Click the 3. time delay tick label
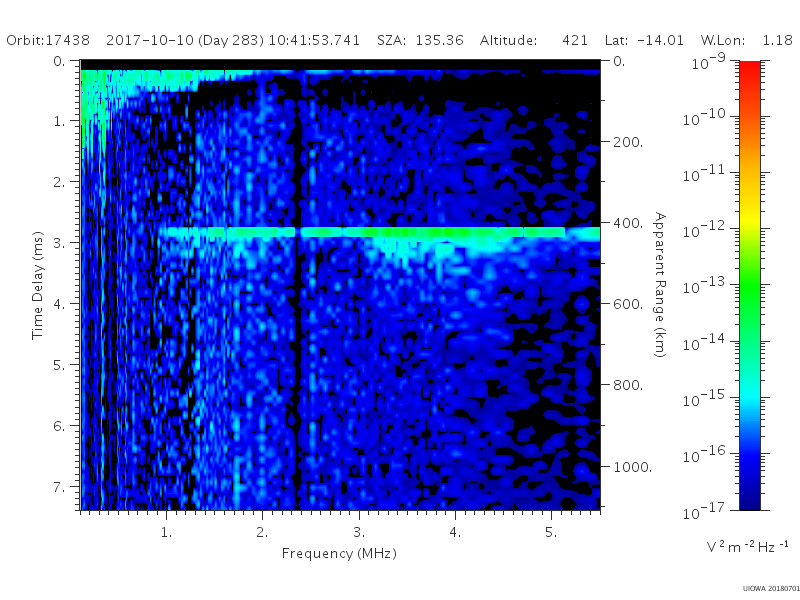The width and height of the screenshot is (800, 600). [x=60, y=243]
